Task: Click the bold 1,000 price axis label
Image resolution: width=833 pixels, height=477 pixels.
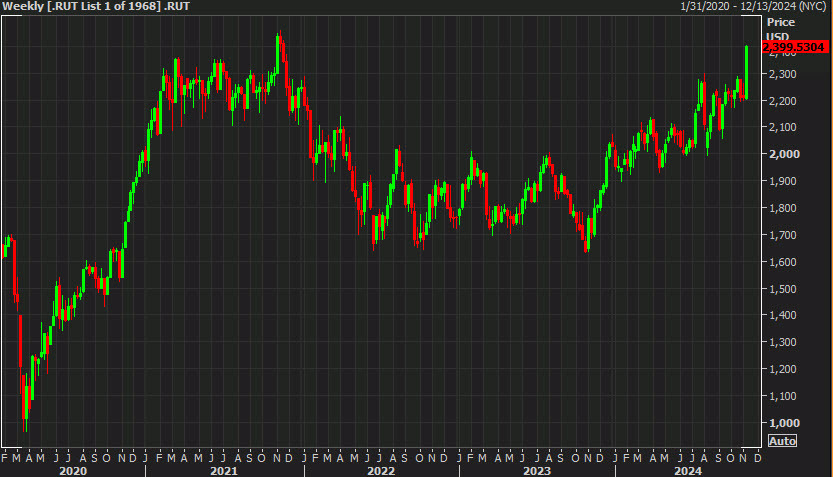Action: pos(784,423)
